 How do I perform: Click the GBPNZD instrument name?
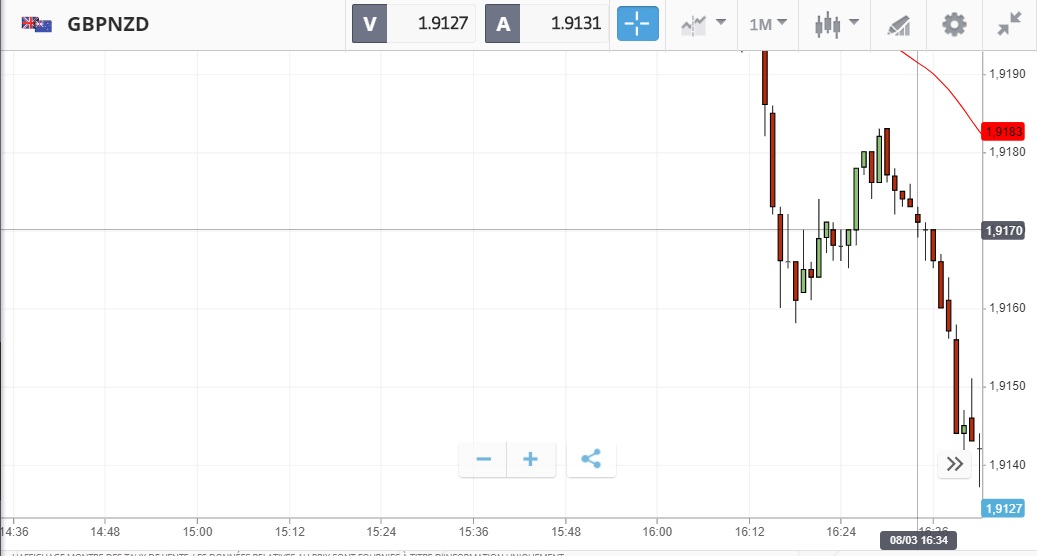[108, 24]
